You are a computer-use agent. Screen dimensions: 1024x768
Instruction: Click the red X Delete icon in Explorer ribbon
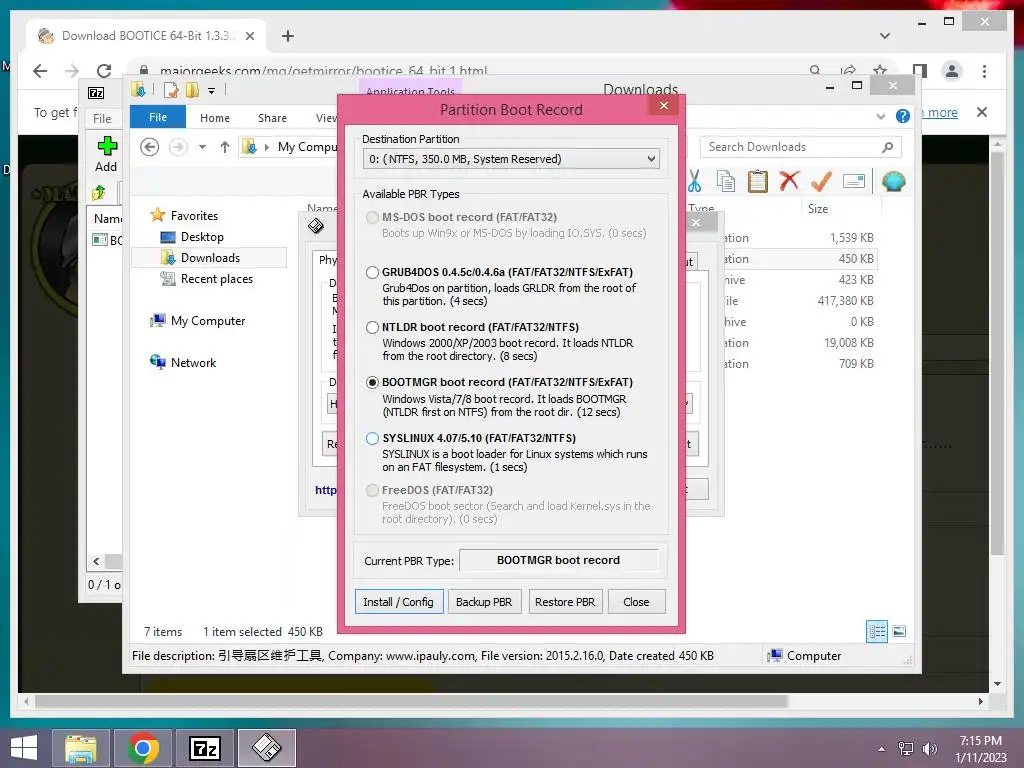pos(789,180)
